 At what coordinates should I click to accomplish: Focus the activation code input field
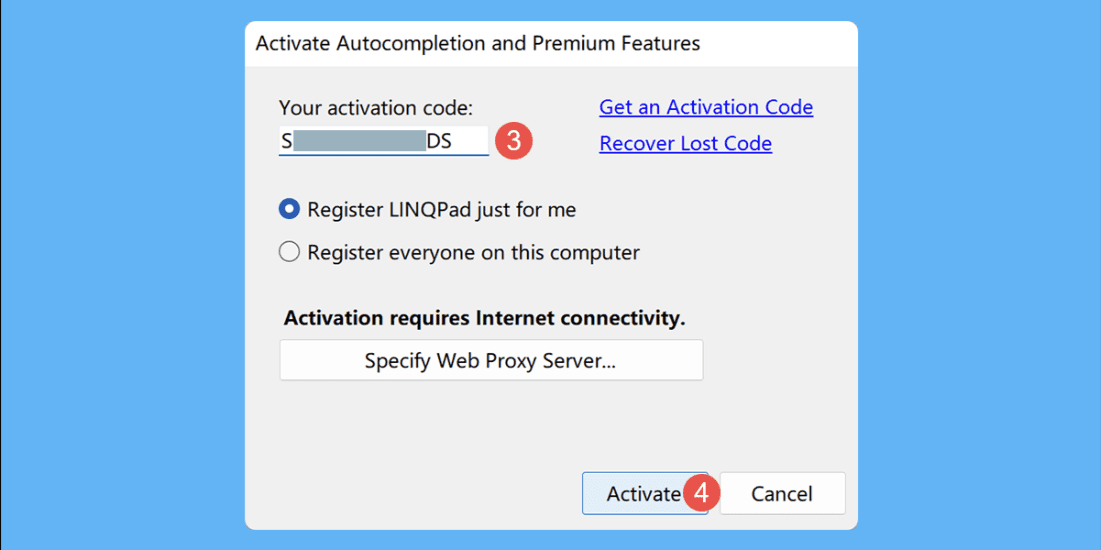click(x=383, y=141)
